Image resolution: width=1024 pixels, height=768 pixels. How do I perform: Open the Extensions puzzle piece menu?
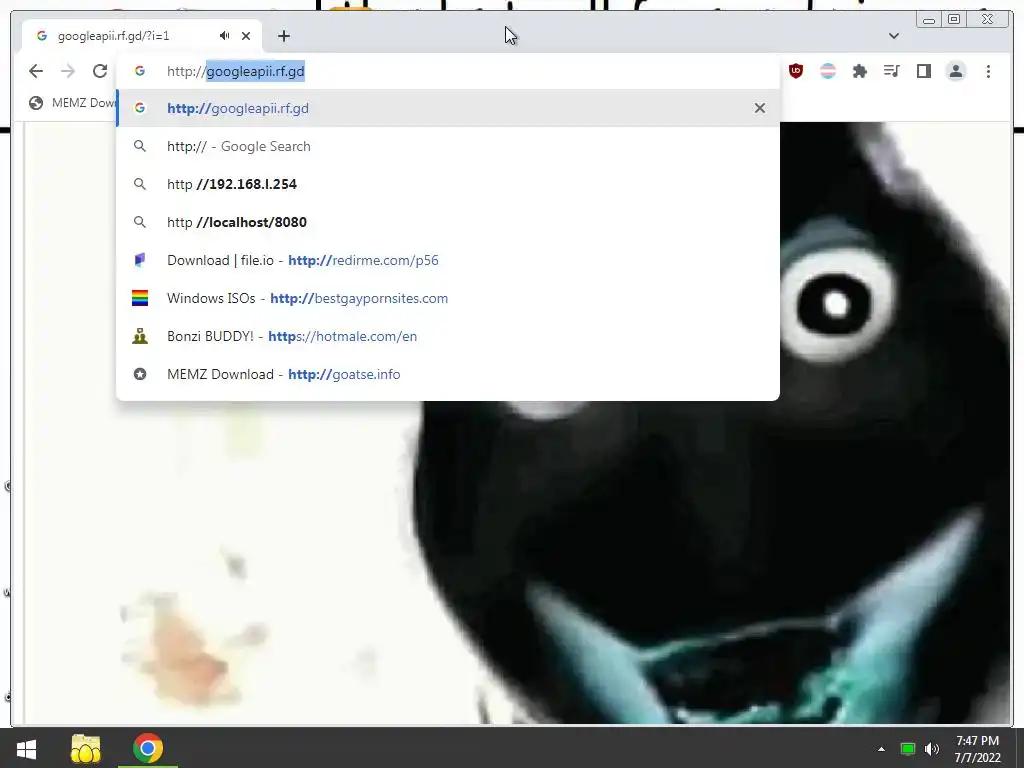pyautogui.click(x=859, y=71)
